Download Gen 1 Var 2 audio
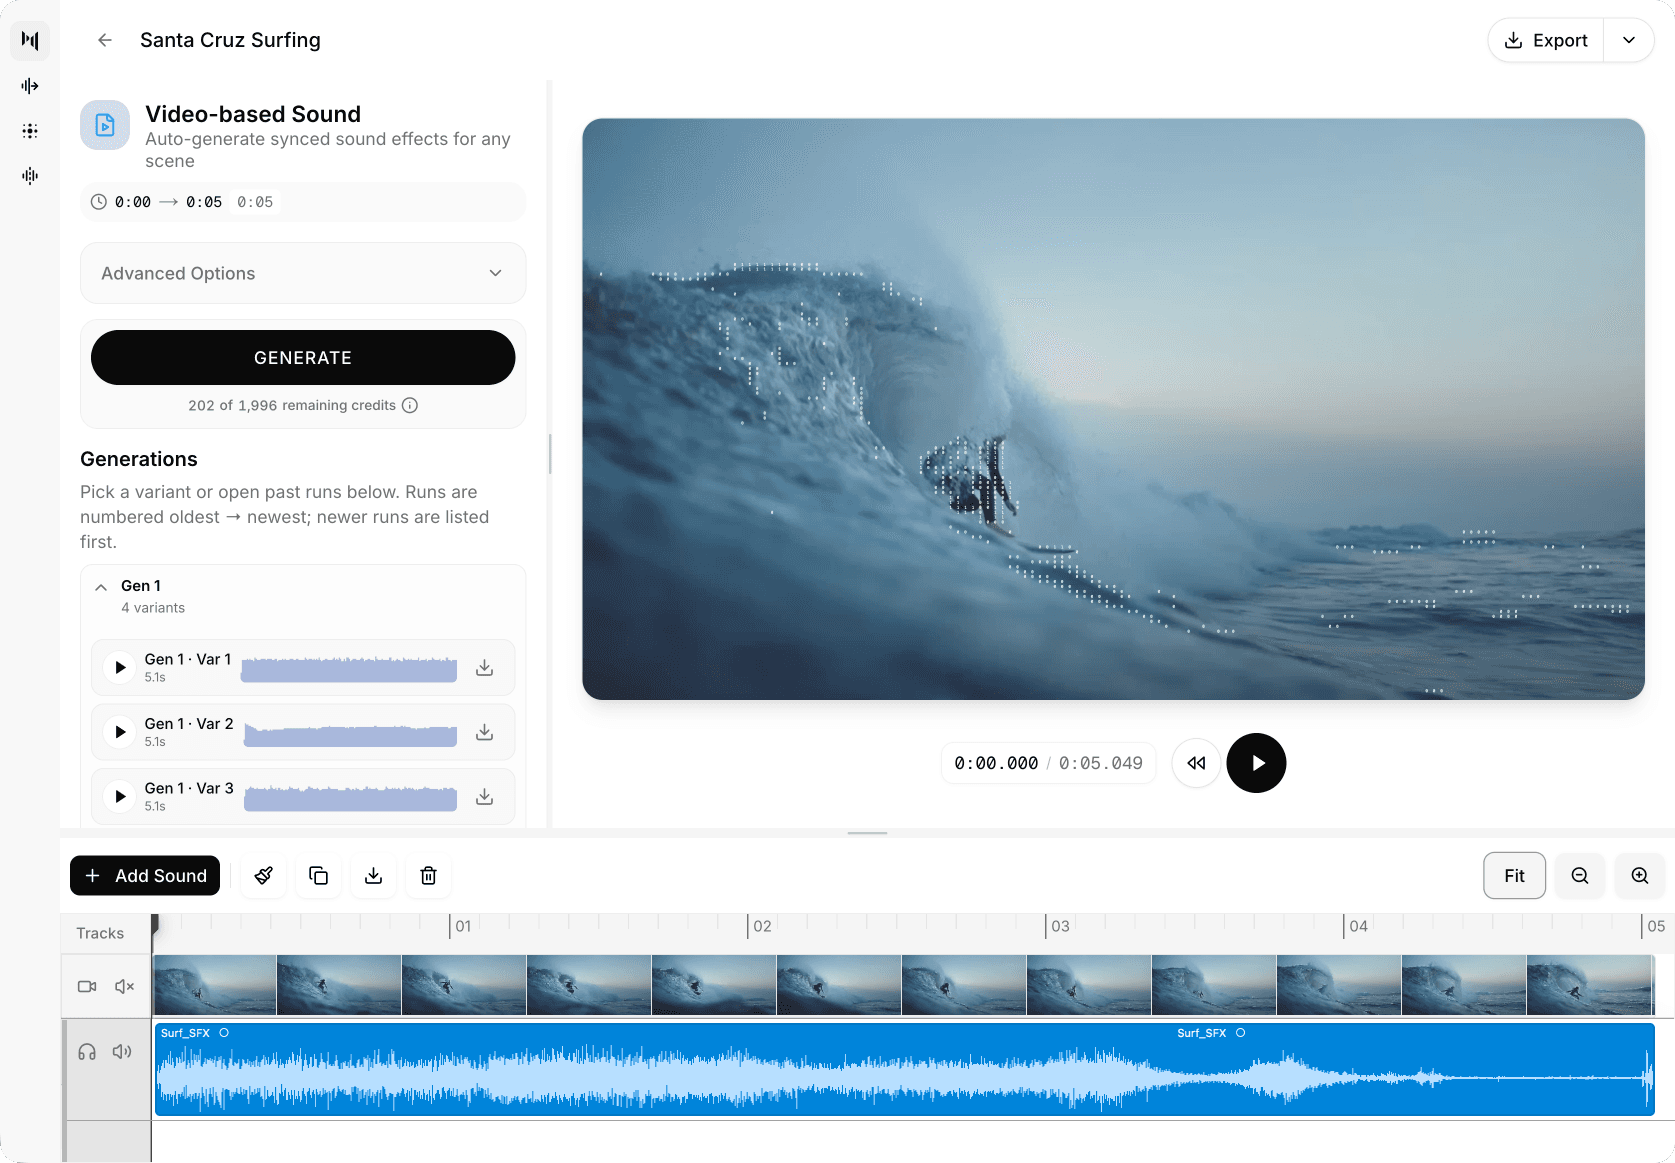1675x1163 pixels. tap(485, 732)
